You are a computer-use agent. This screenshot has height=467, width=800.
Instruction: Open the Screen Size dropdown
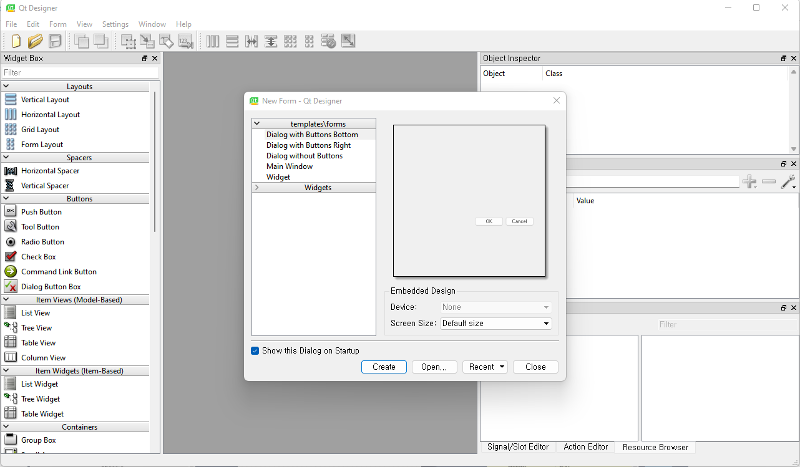point(496,323)
